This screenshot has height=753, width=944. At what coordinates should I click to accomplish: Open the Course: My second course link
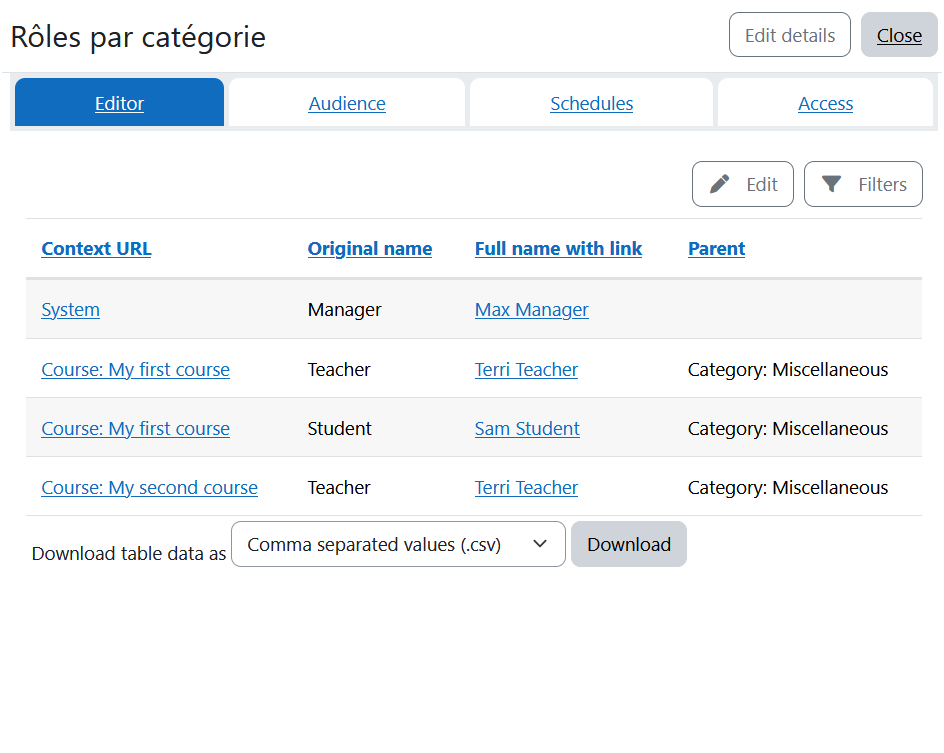(x=149, y=488)
